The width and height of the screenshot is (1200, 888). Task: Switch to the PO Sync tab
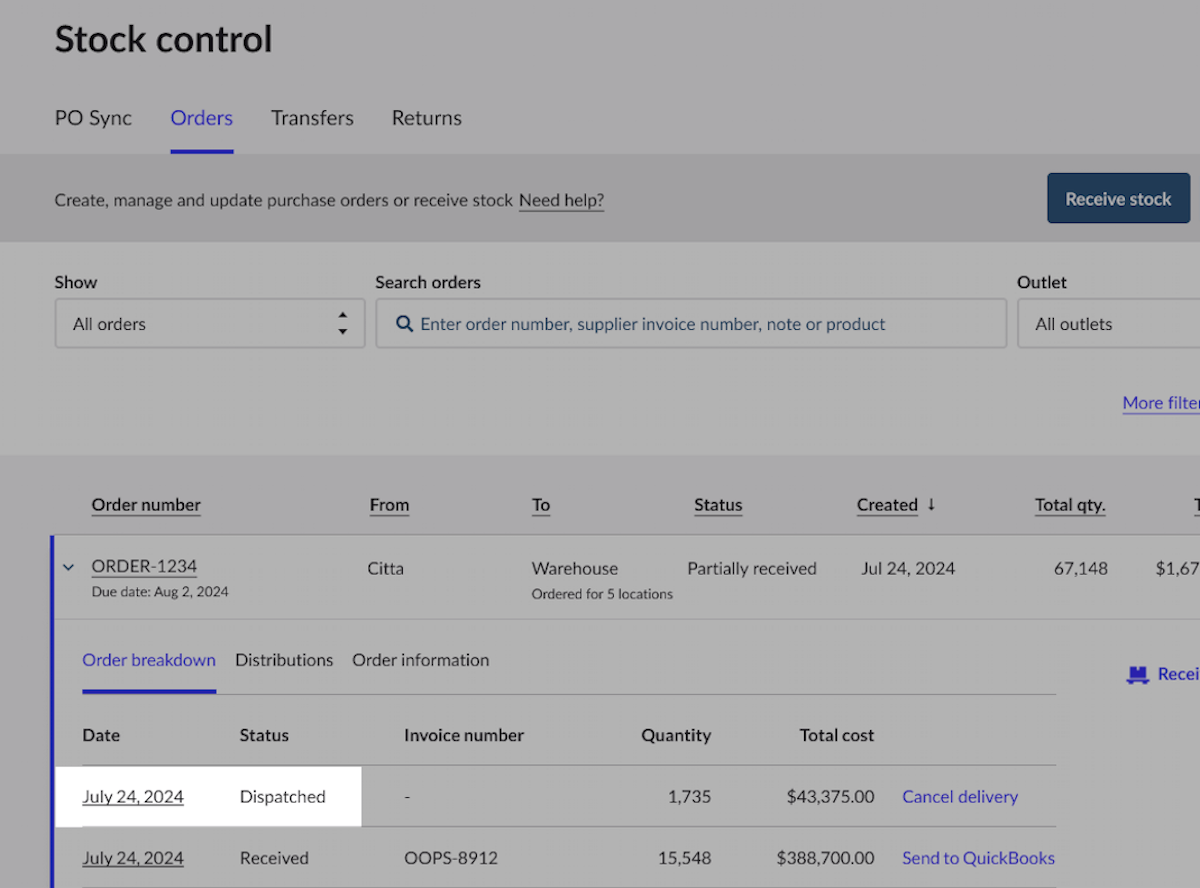93,118
